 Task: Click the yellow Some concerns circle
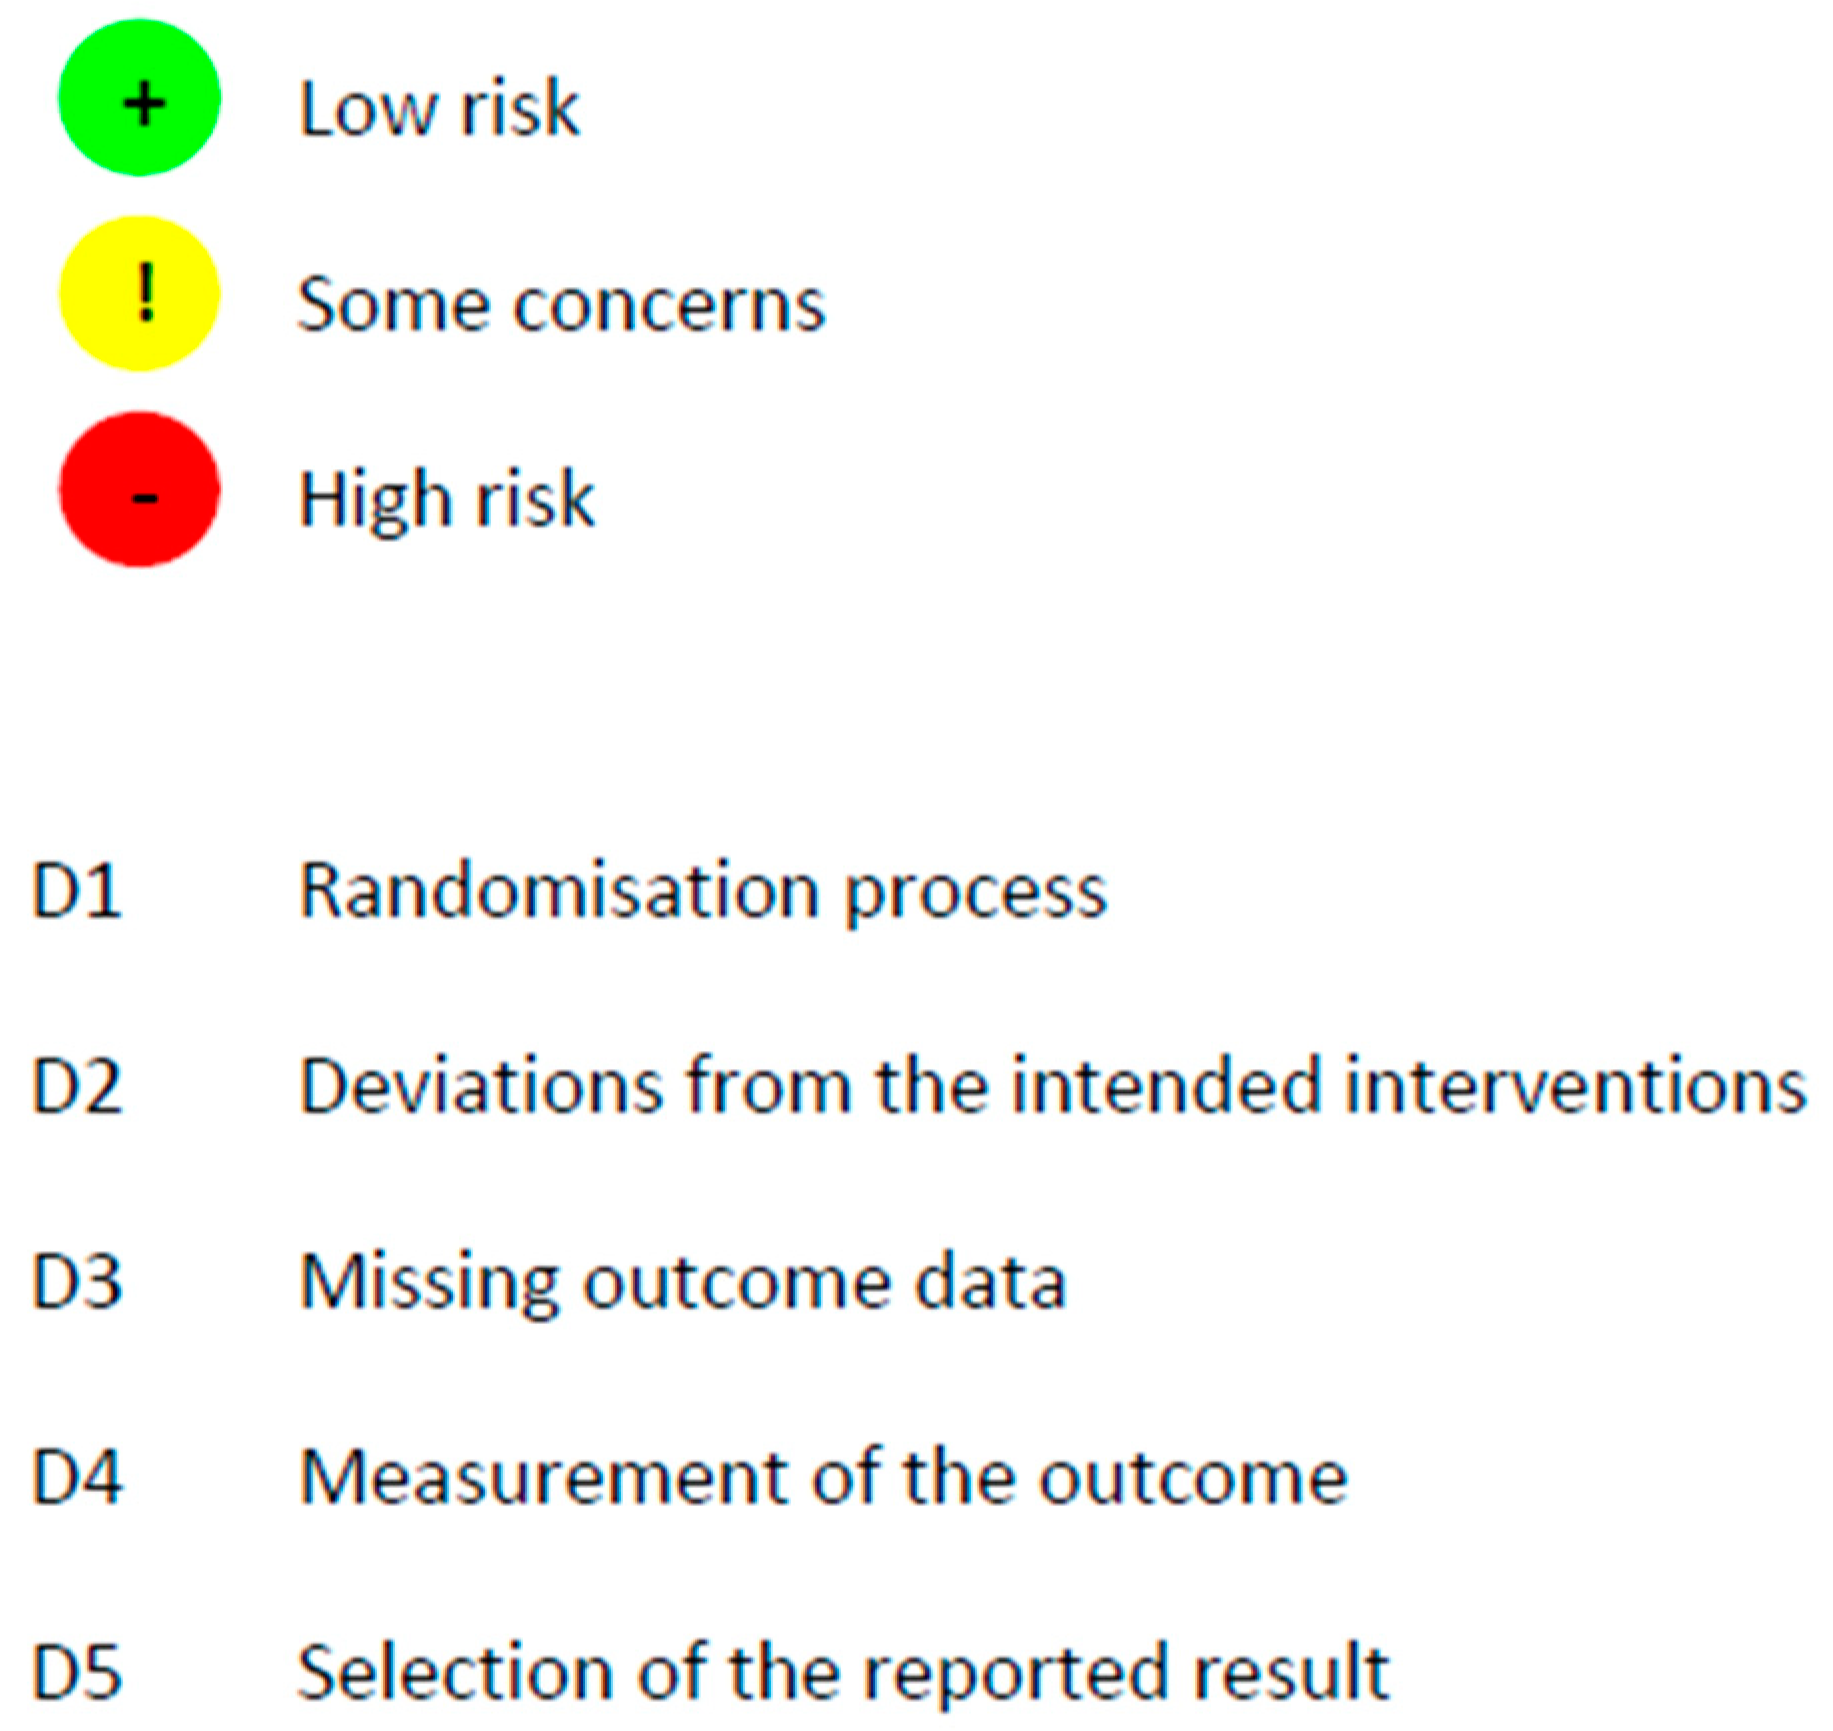[139, 295]
